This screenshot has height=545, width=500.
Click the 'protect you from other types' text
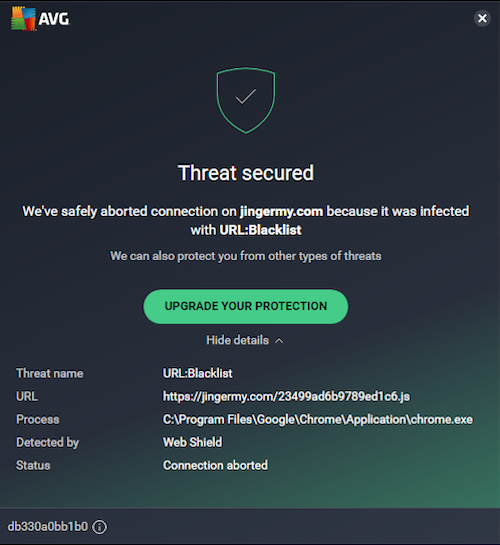[253, 256]
